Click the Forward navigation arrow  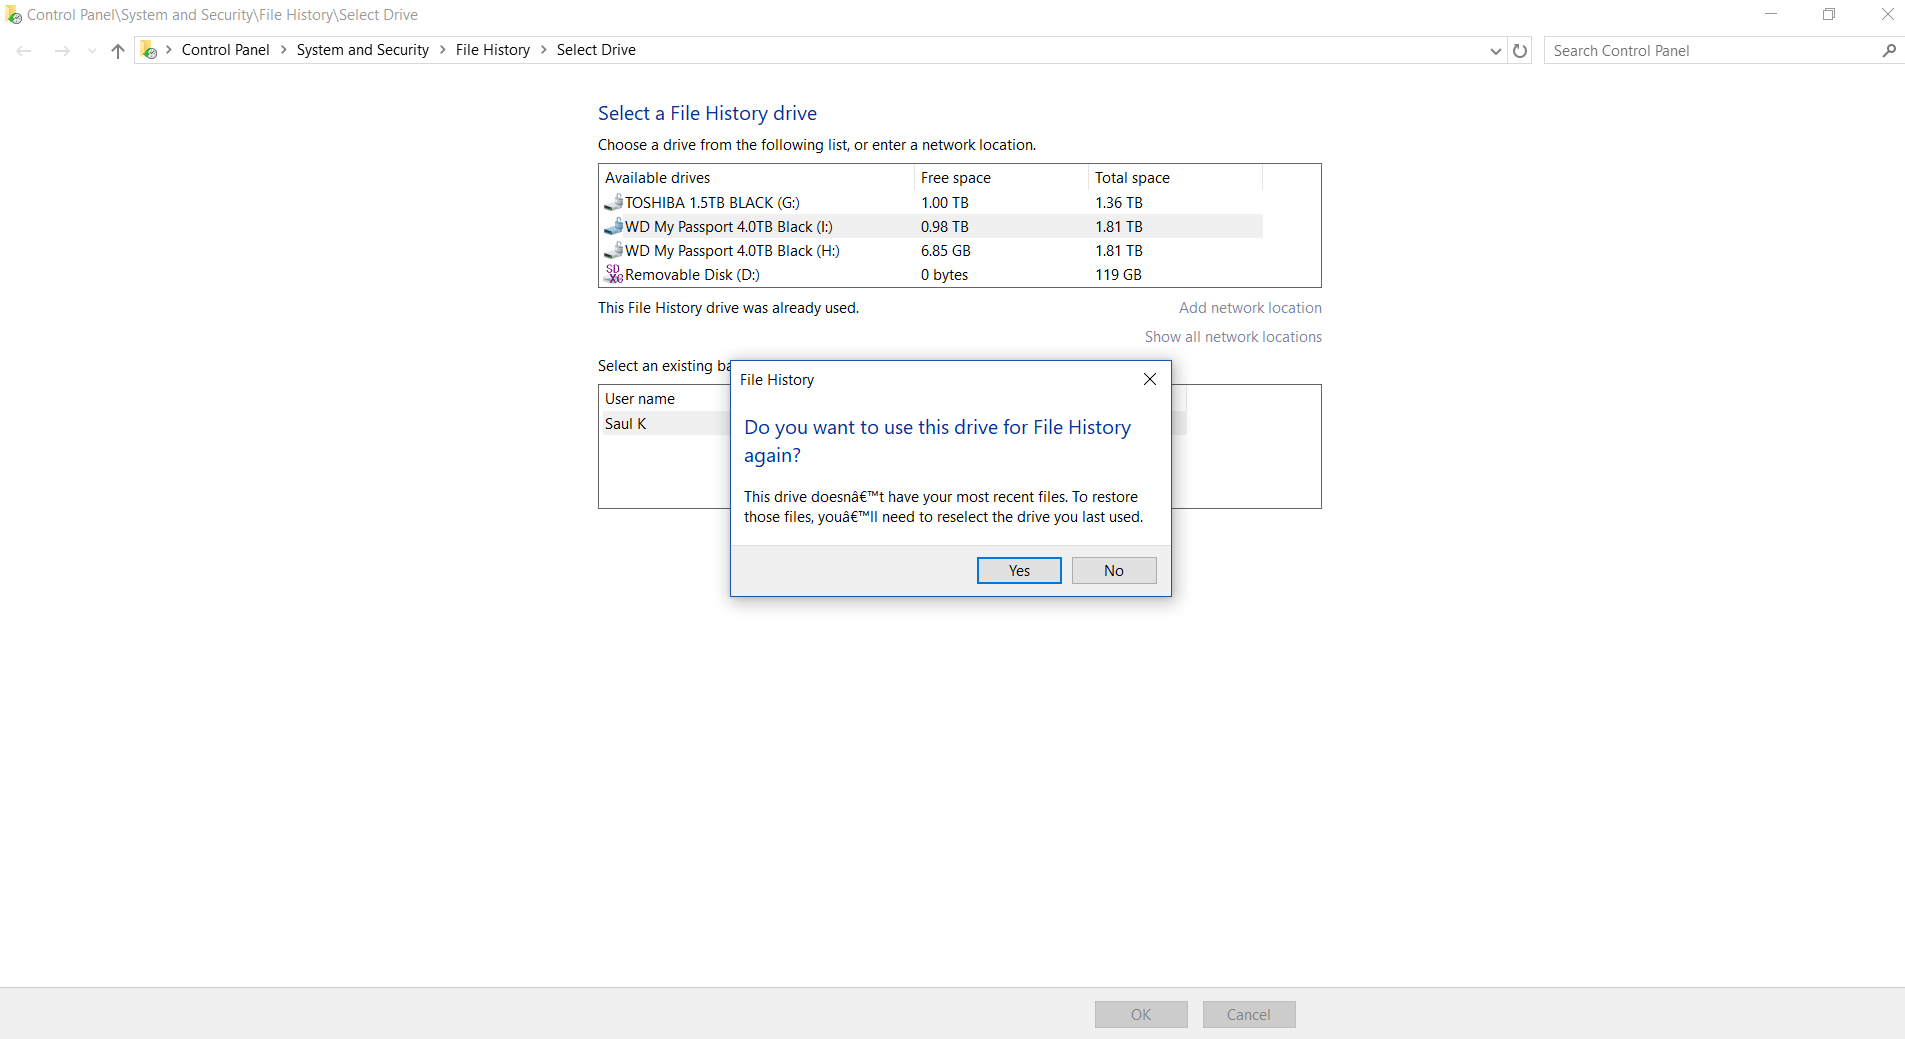tap(62, 50)
